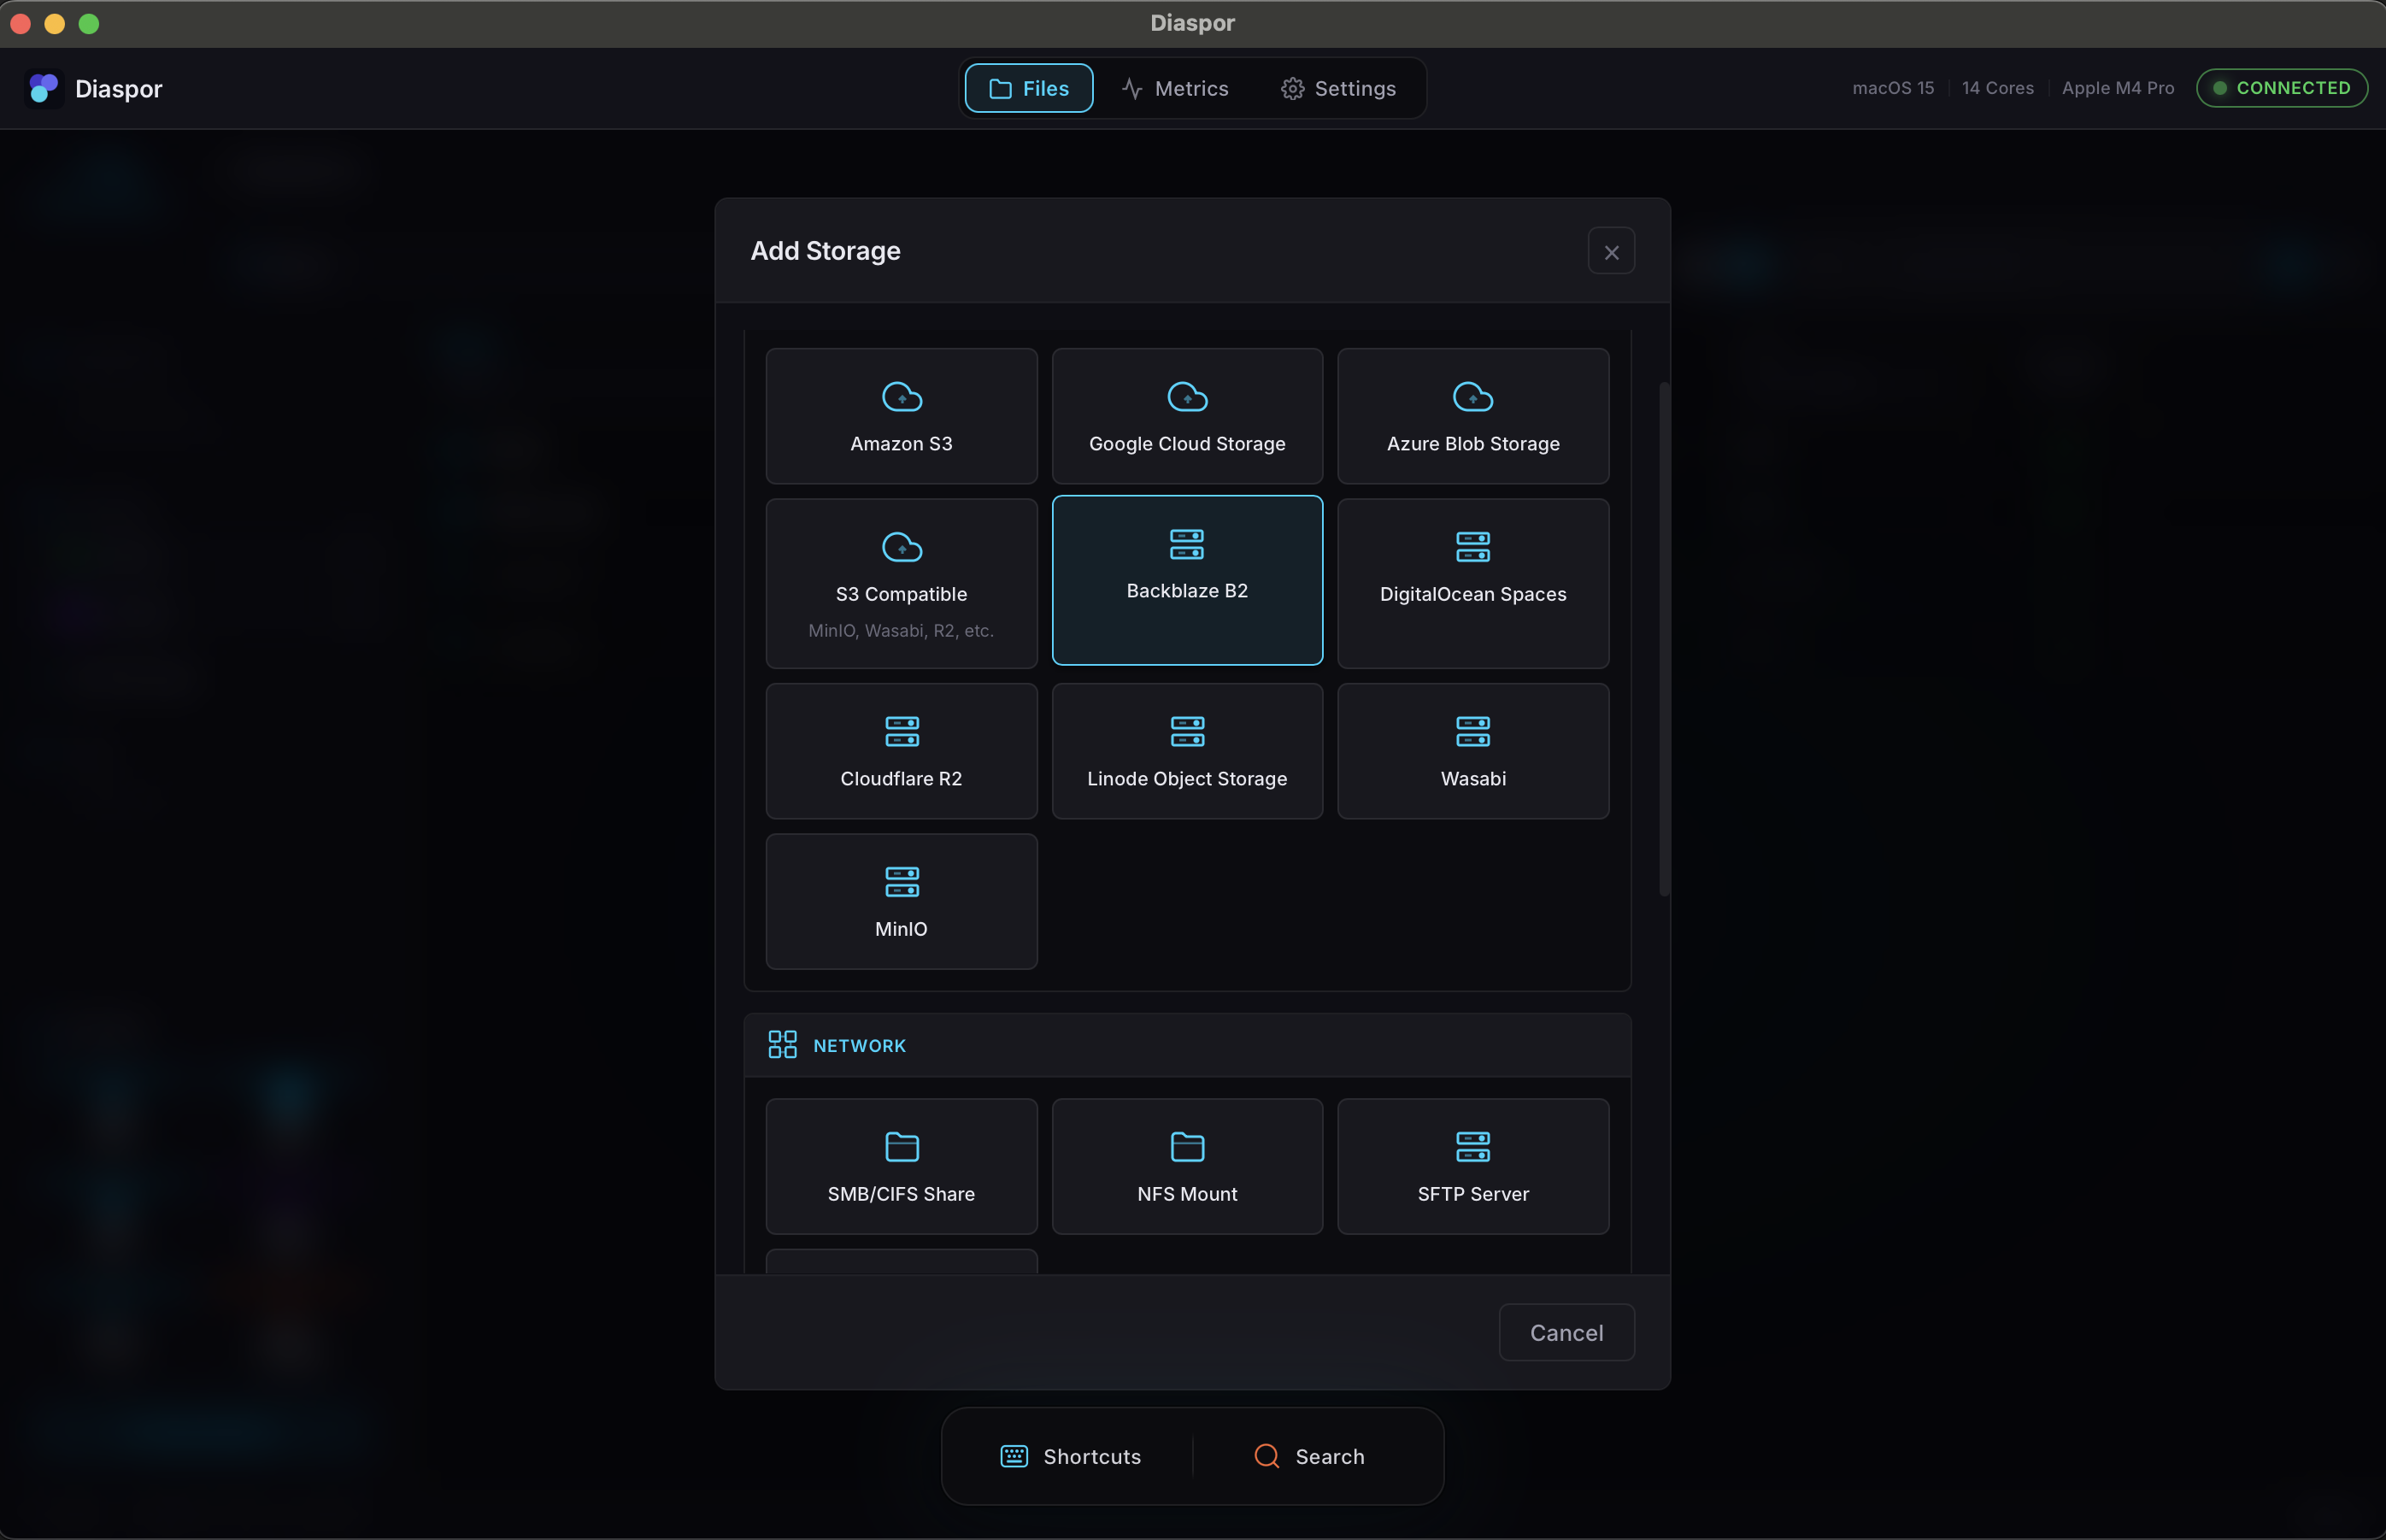Click the NETWORK section header text
The width and height of the screenshot is (2386, 1540).
[859, 1045]
